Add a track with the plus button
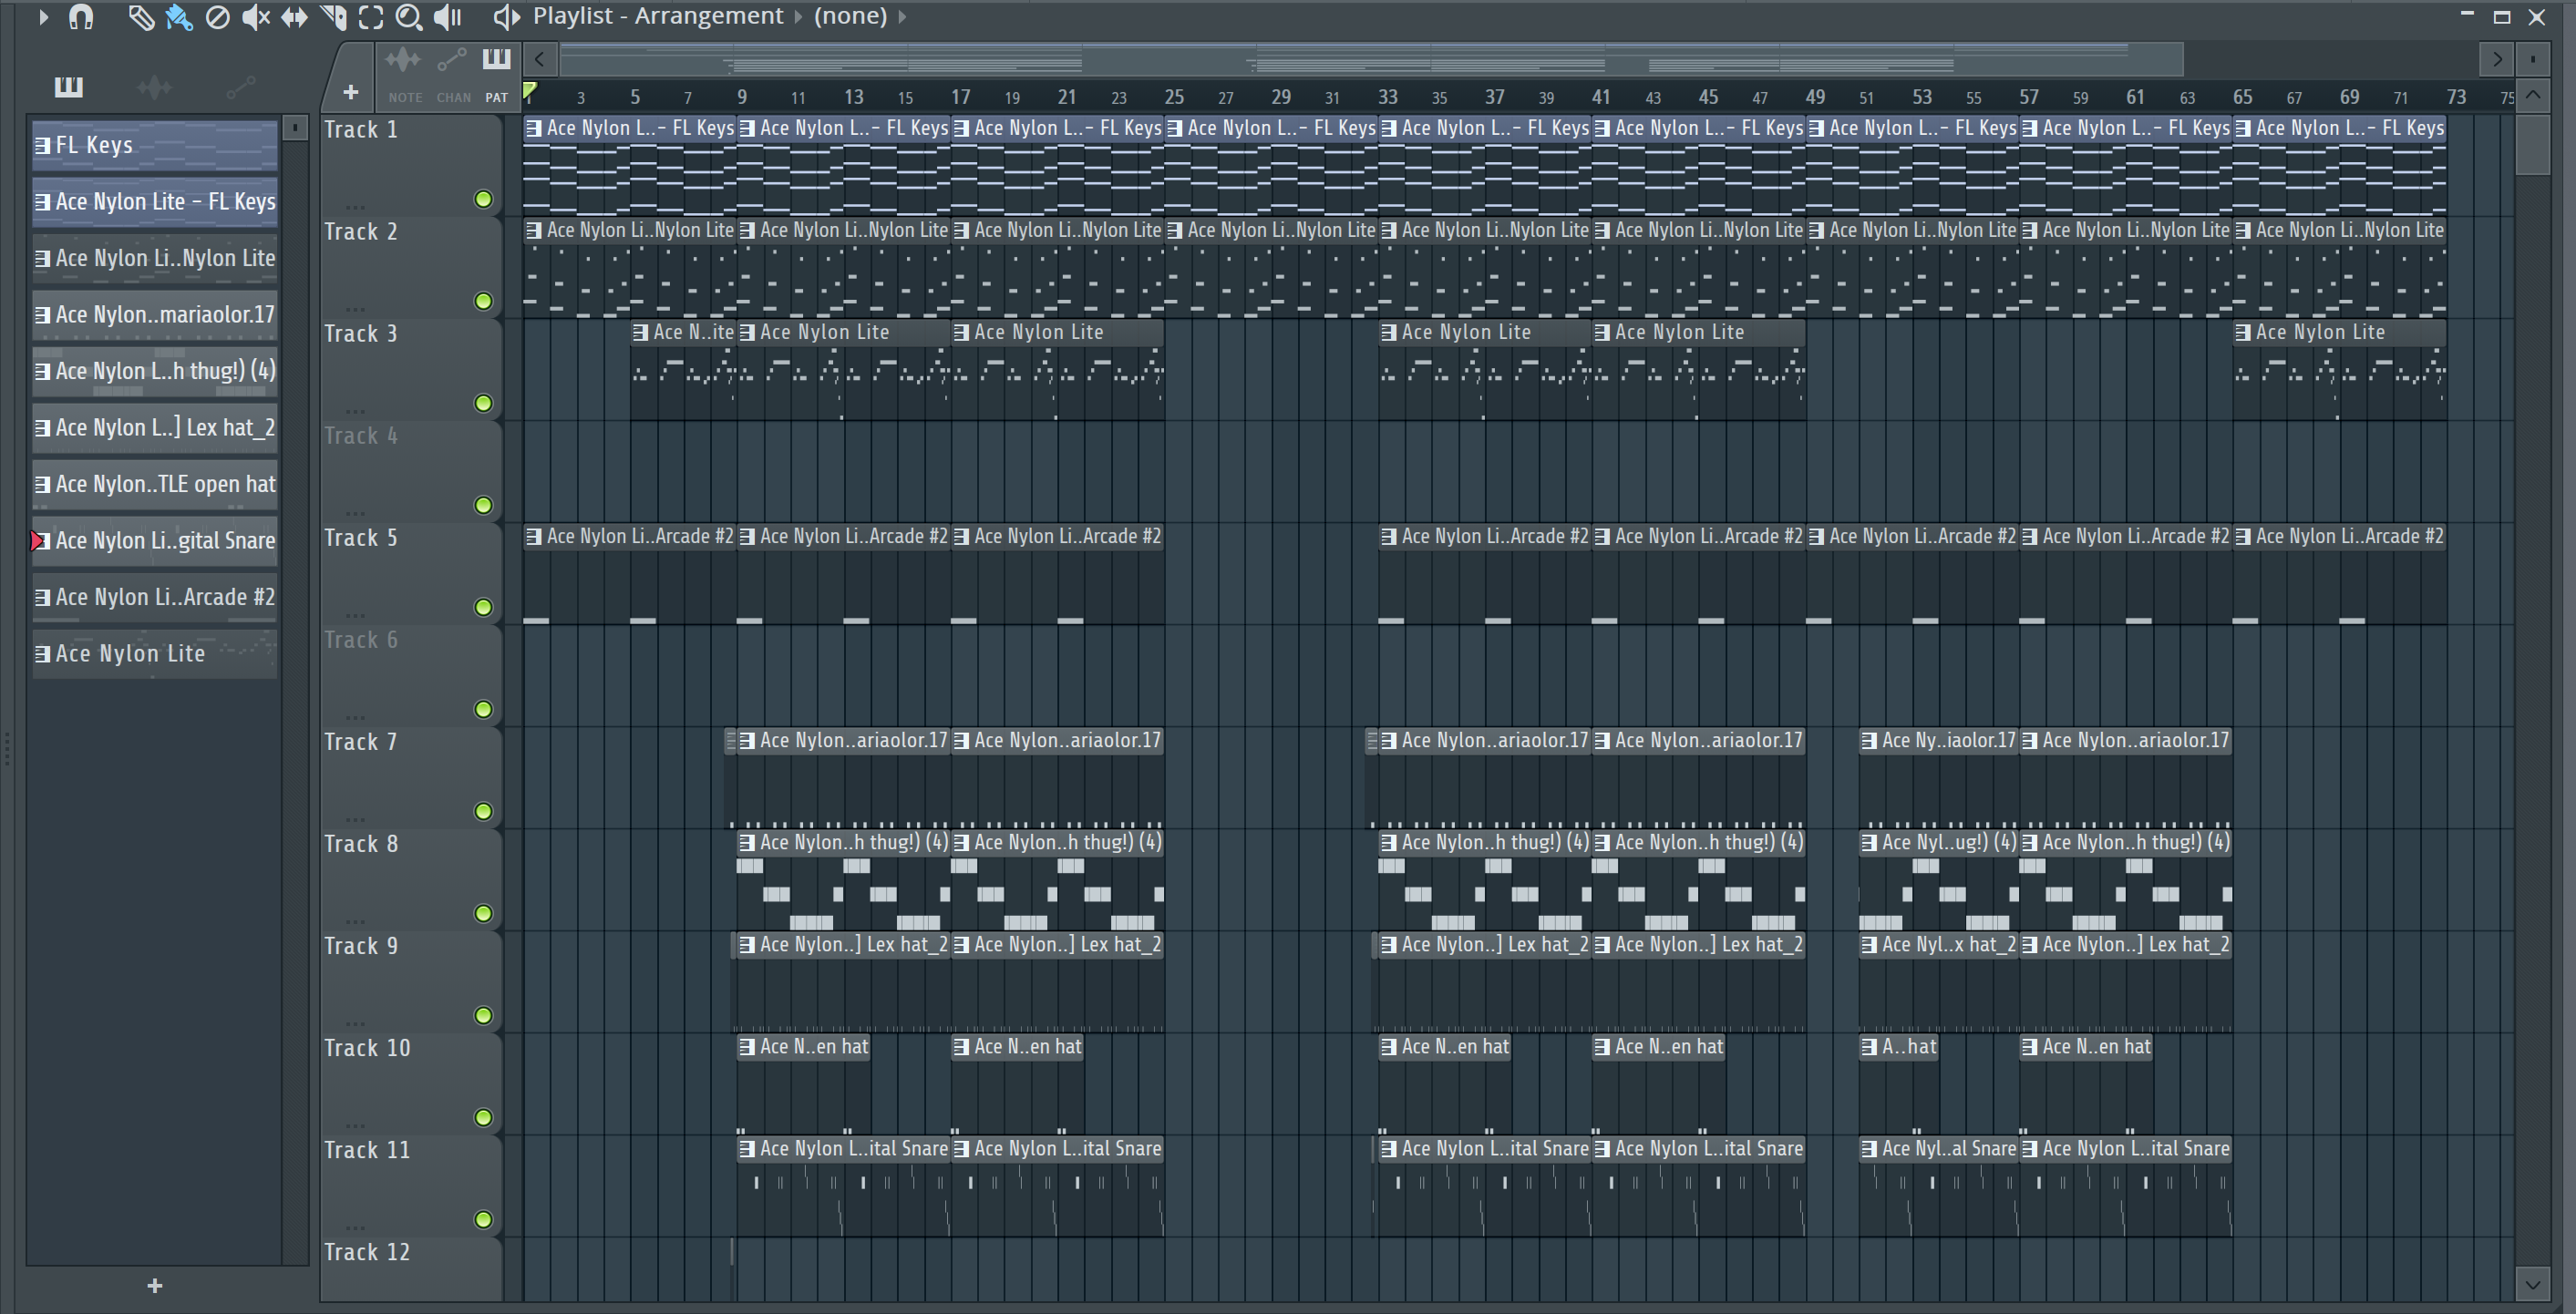Image resolution: width=2576 pixels, height=1314 pixels. [x=350, y=93]
